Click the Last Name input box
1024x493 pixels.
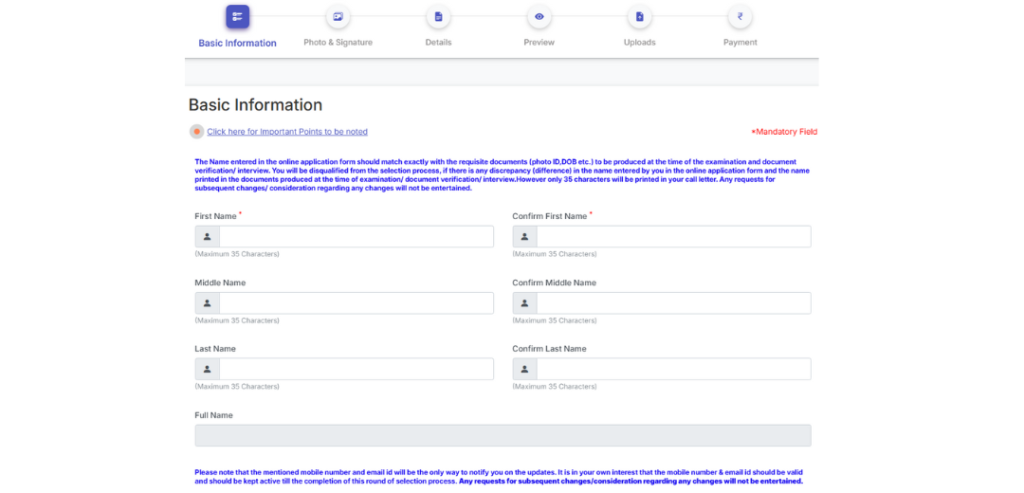point(356,369)
